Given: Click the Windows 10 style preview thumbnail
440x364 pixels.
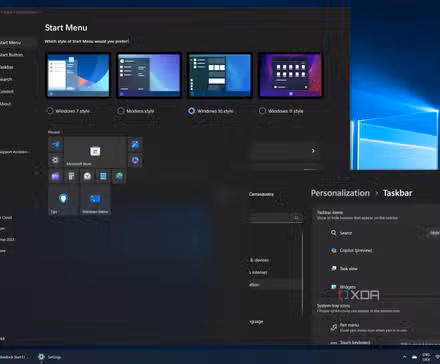Looking at the screenshot, I should [220, 75].
